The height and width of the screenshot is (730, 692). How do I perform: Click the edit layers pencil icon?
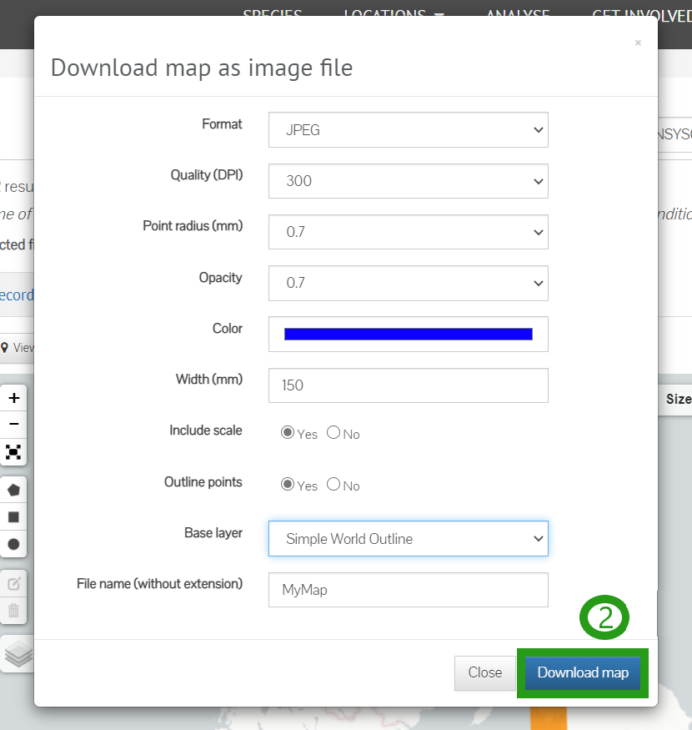[x=14, y=584]
